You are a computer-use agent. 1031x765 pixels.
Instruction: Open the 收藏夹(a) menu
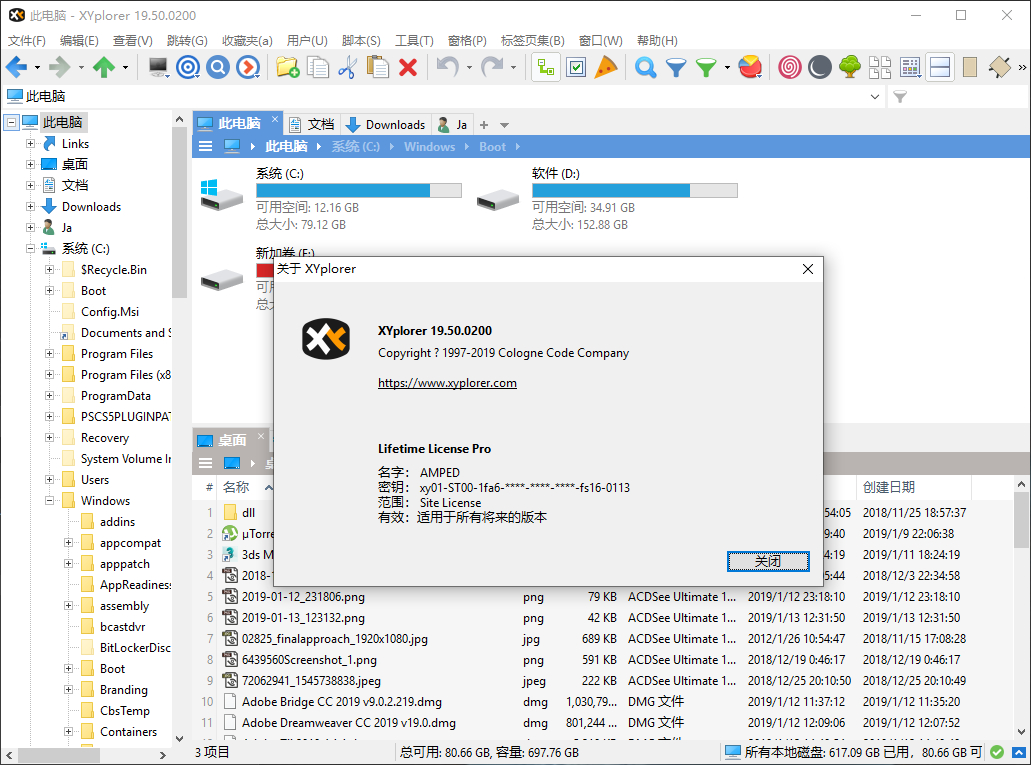coord(247,41)
